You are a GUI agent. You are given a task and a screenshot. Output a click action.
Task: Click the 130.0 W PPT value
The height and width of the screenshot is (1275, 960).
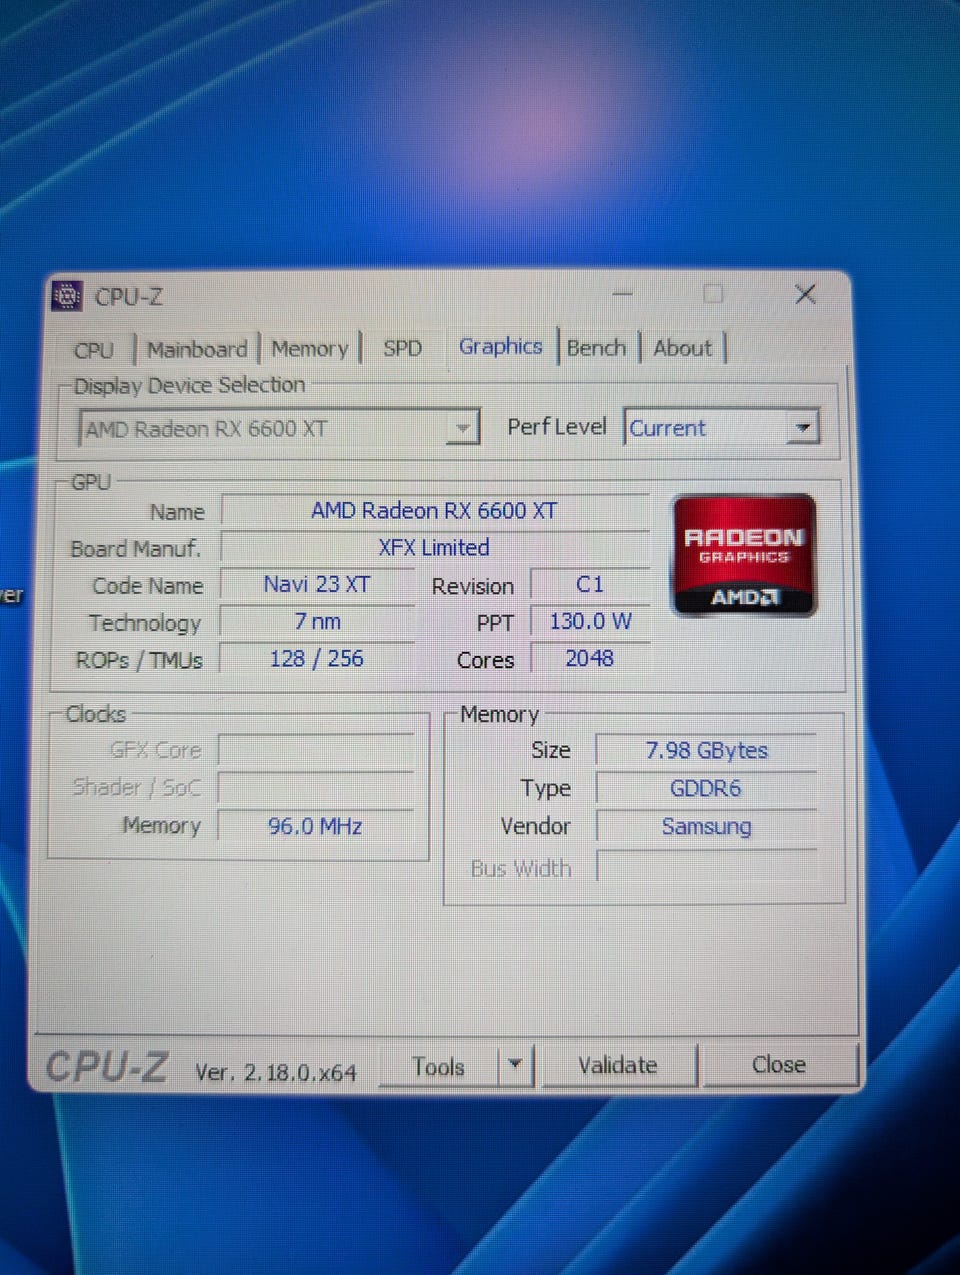(x=590, y=622)
